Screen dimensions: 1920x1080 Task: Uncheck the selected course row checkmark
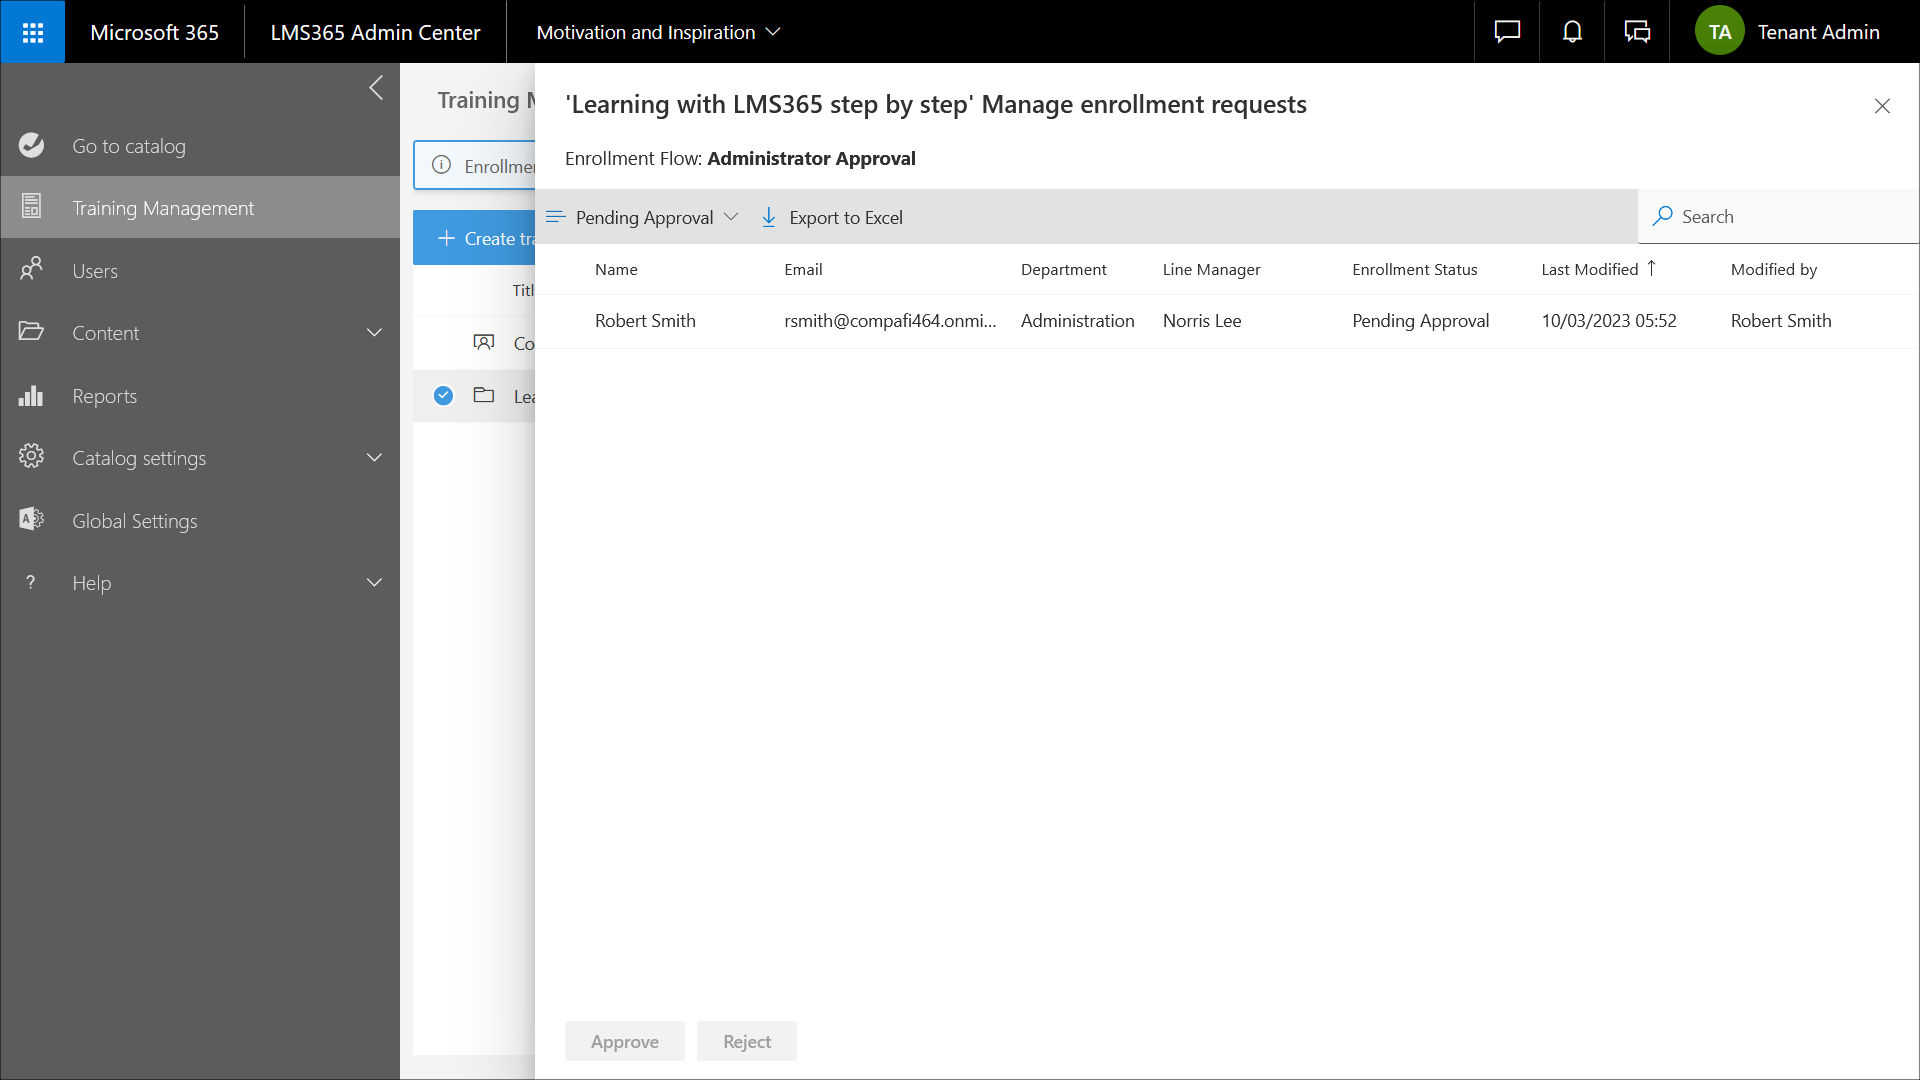443,396
